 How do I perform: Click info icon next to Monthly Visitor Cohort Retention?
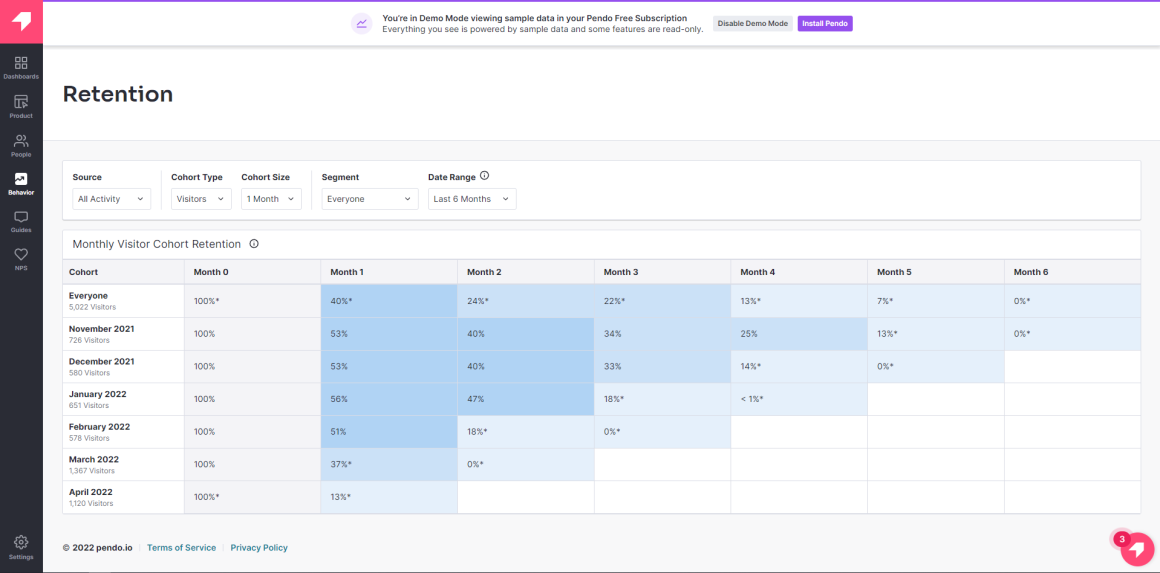click(254, 243)
